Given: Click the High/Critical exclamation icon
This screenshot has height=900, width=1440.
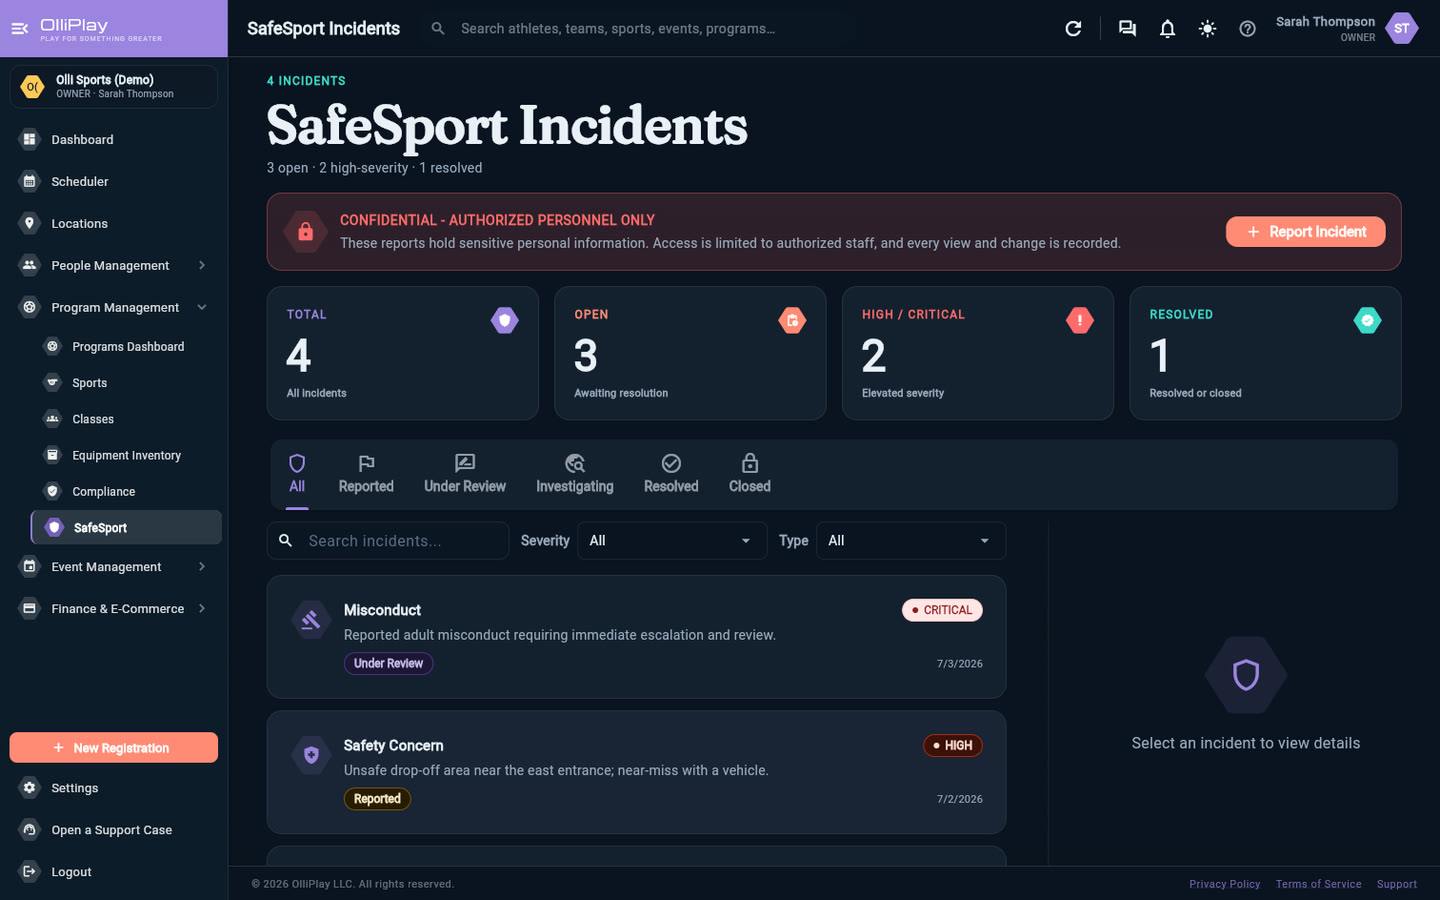Looking at the screenshot, I should pyautogui.click(x=1080, y=320).
